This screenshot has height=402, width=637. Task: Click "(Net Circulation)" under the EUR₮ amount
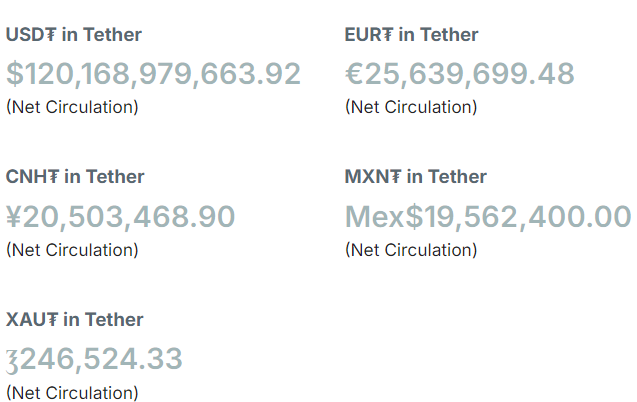(411, 107)
